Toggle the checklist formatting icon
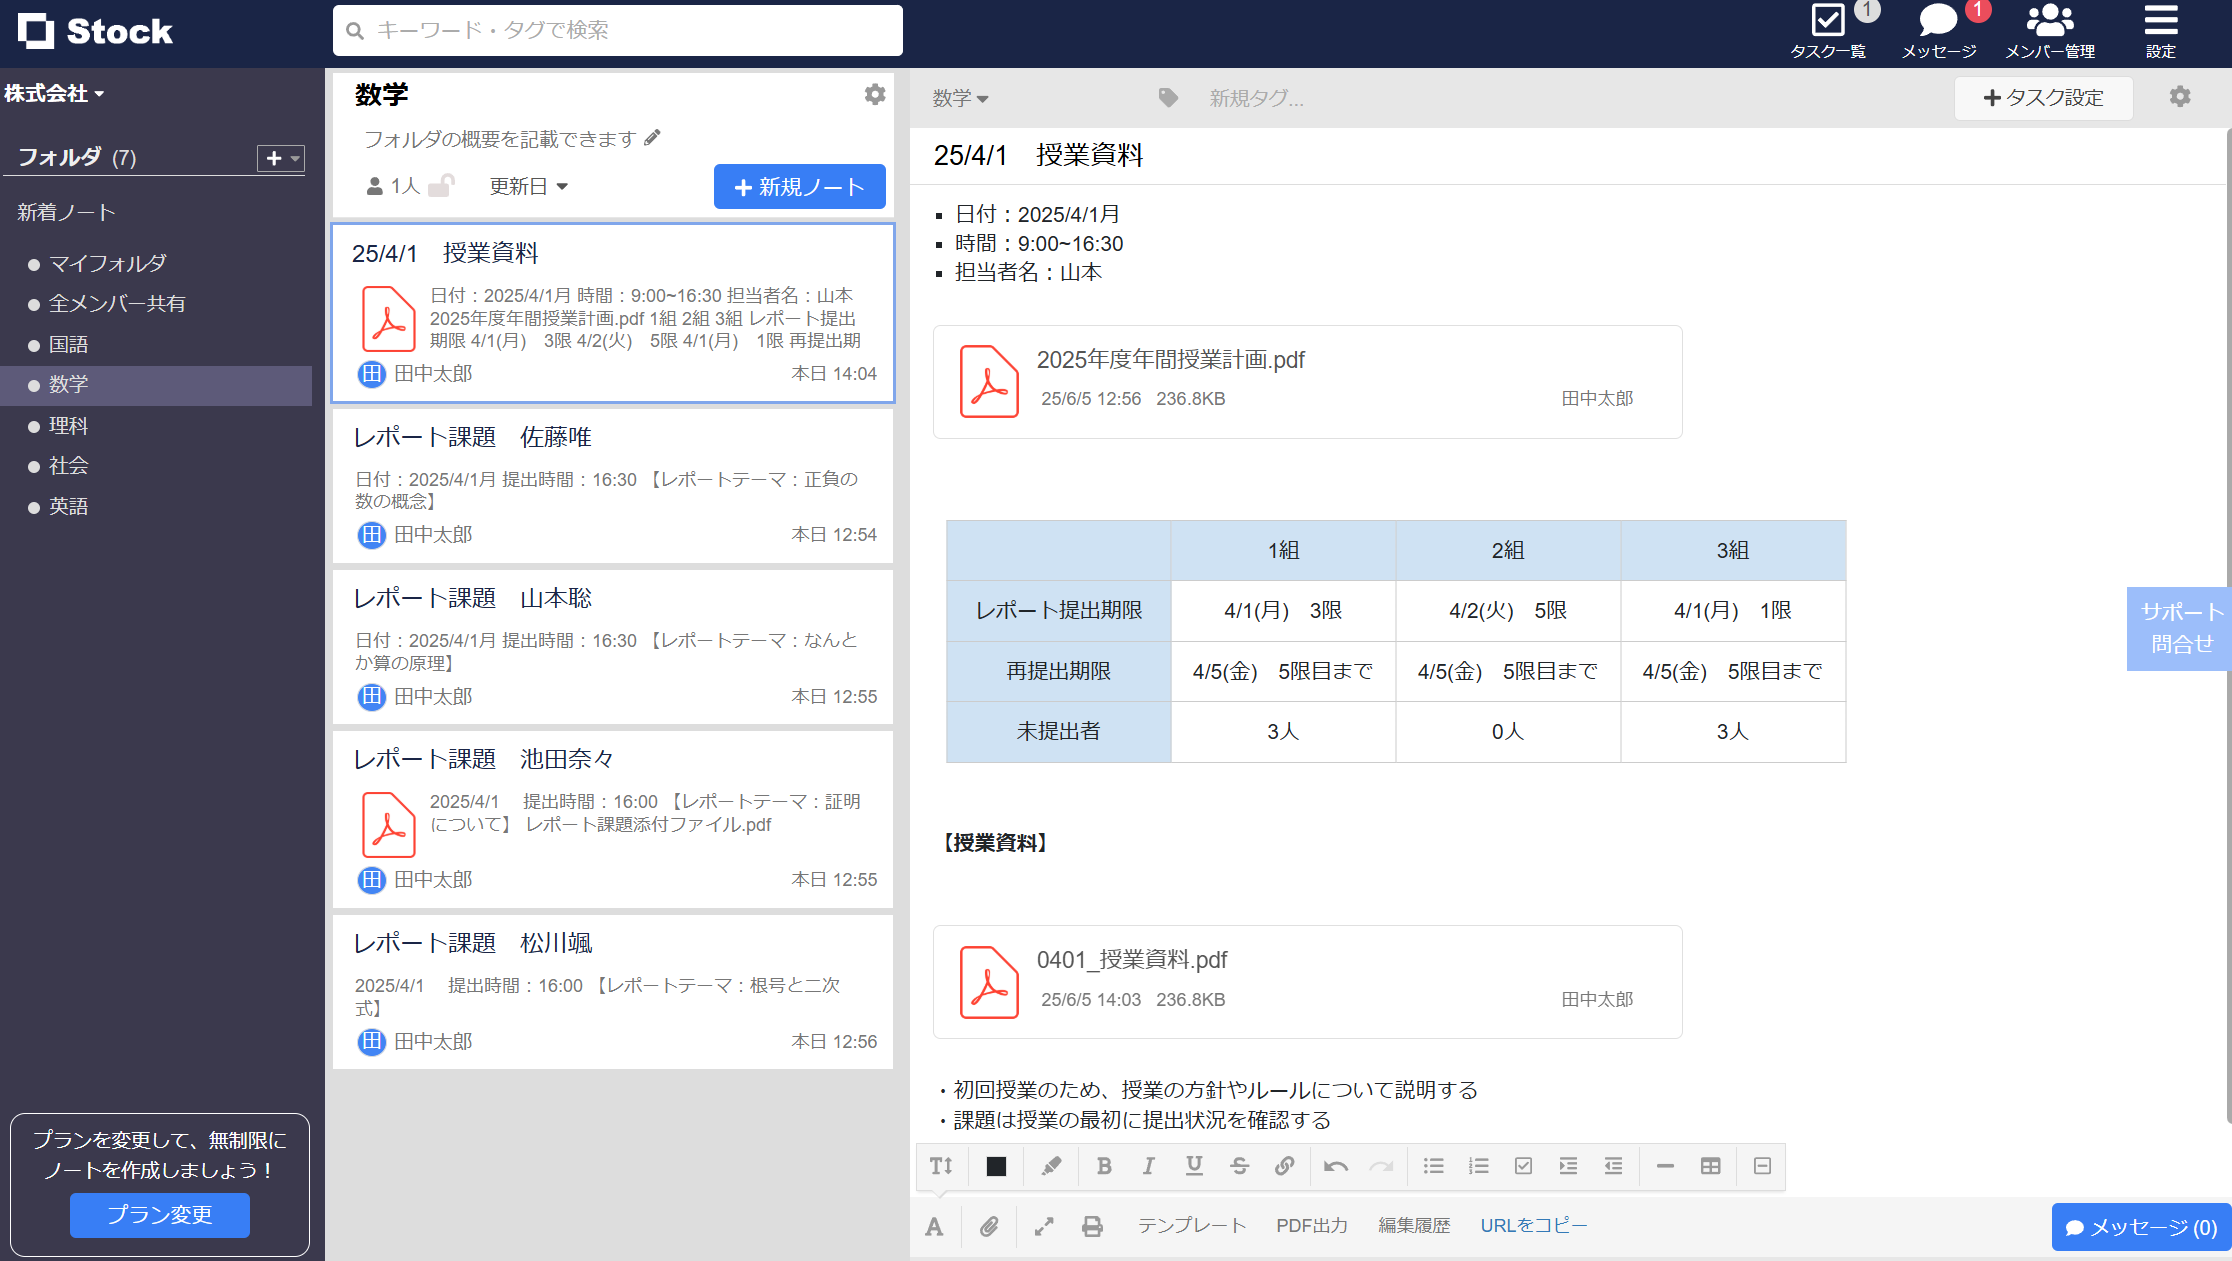2232x1261 pixels. [1523, 1166]
